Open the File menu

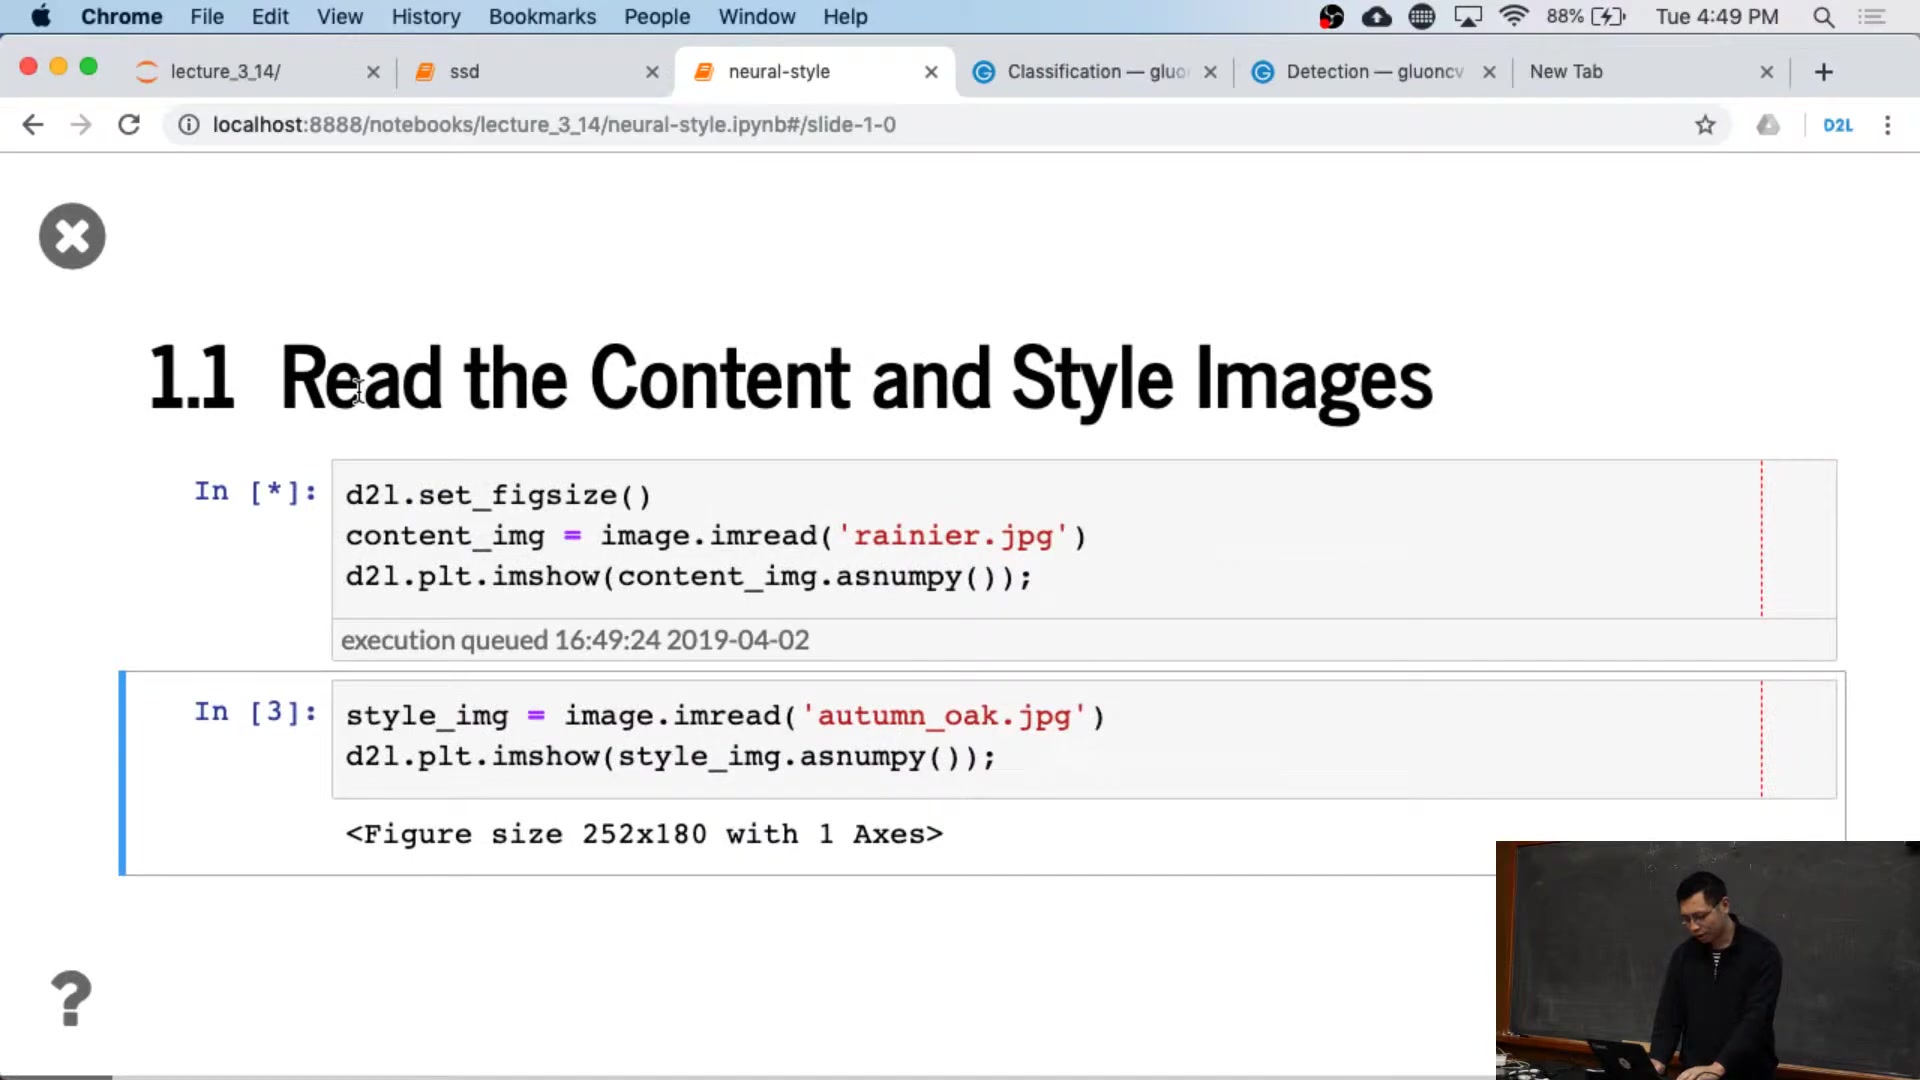(207, 17)
